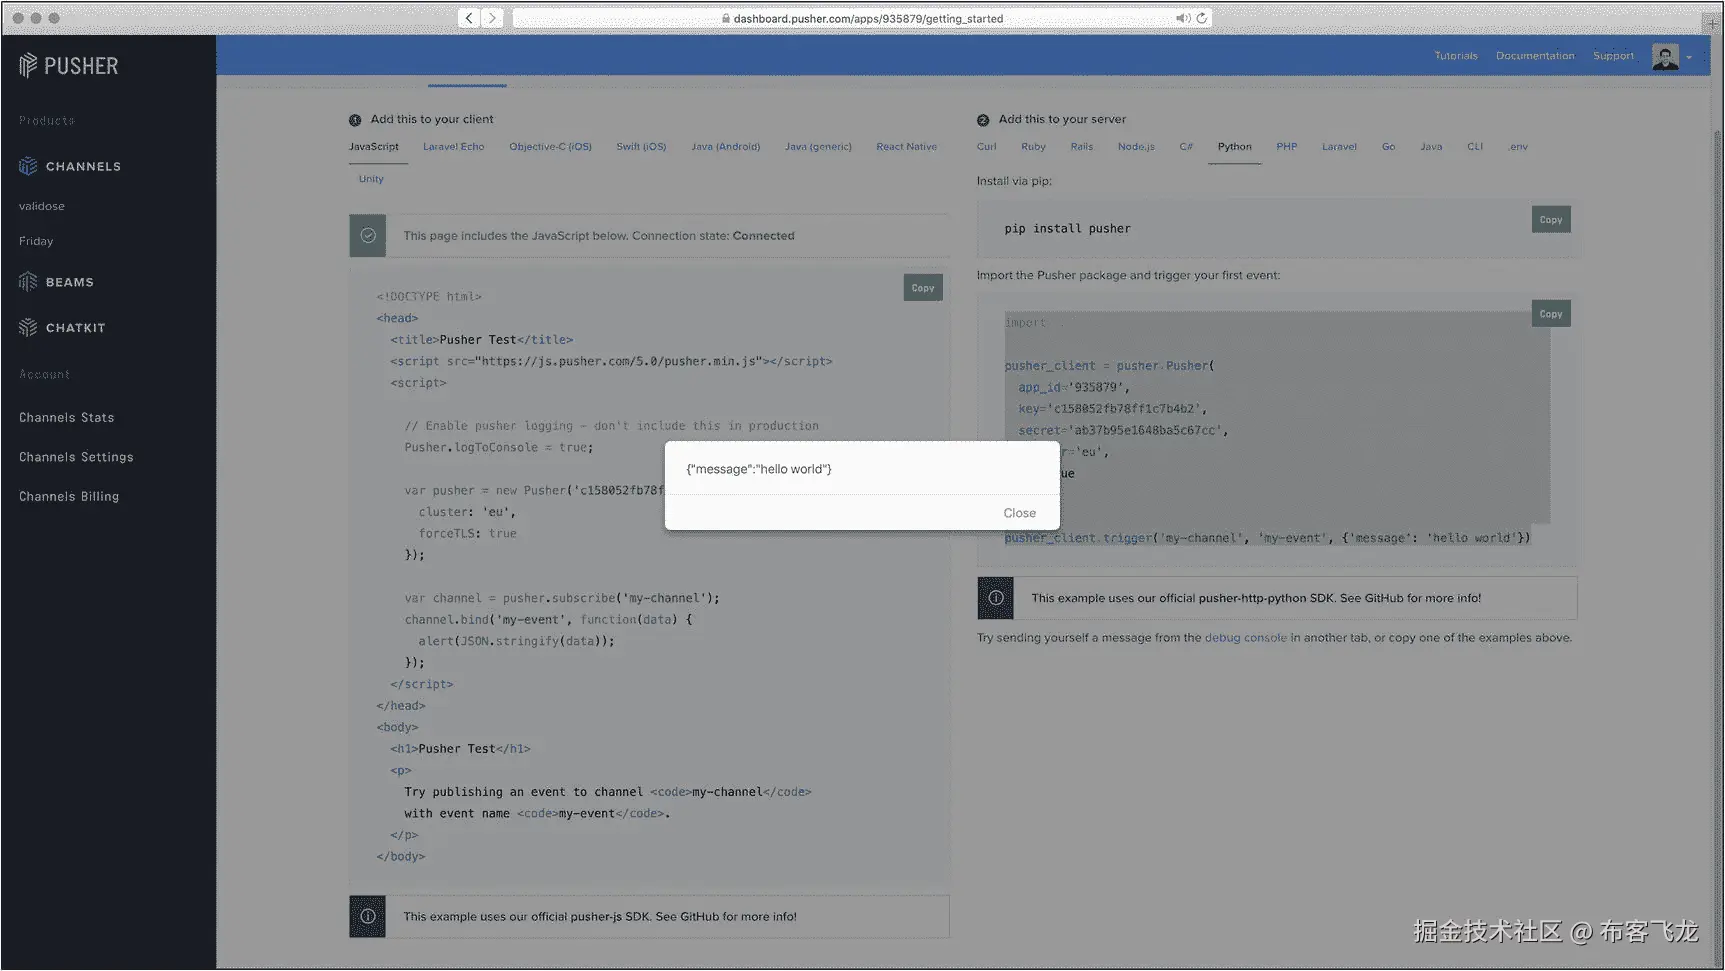Click info icon beside pusher-http-python note
This screenshot has width=1725, height=971.
(x=996, y=598)
